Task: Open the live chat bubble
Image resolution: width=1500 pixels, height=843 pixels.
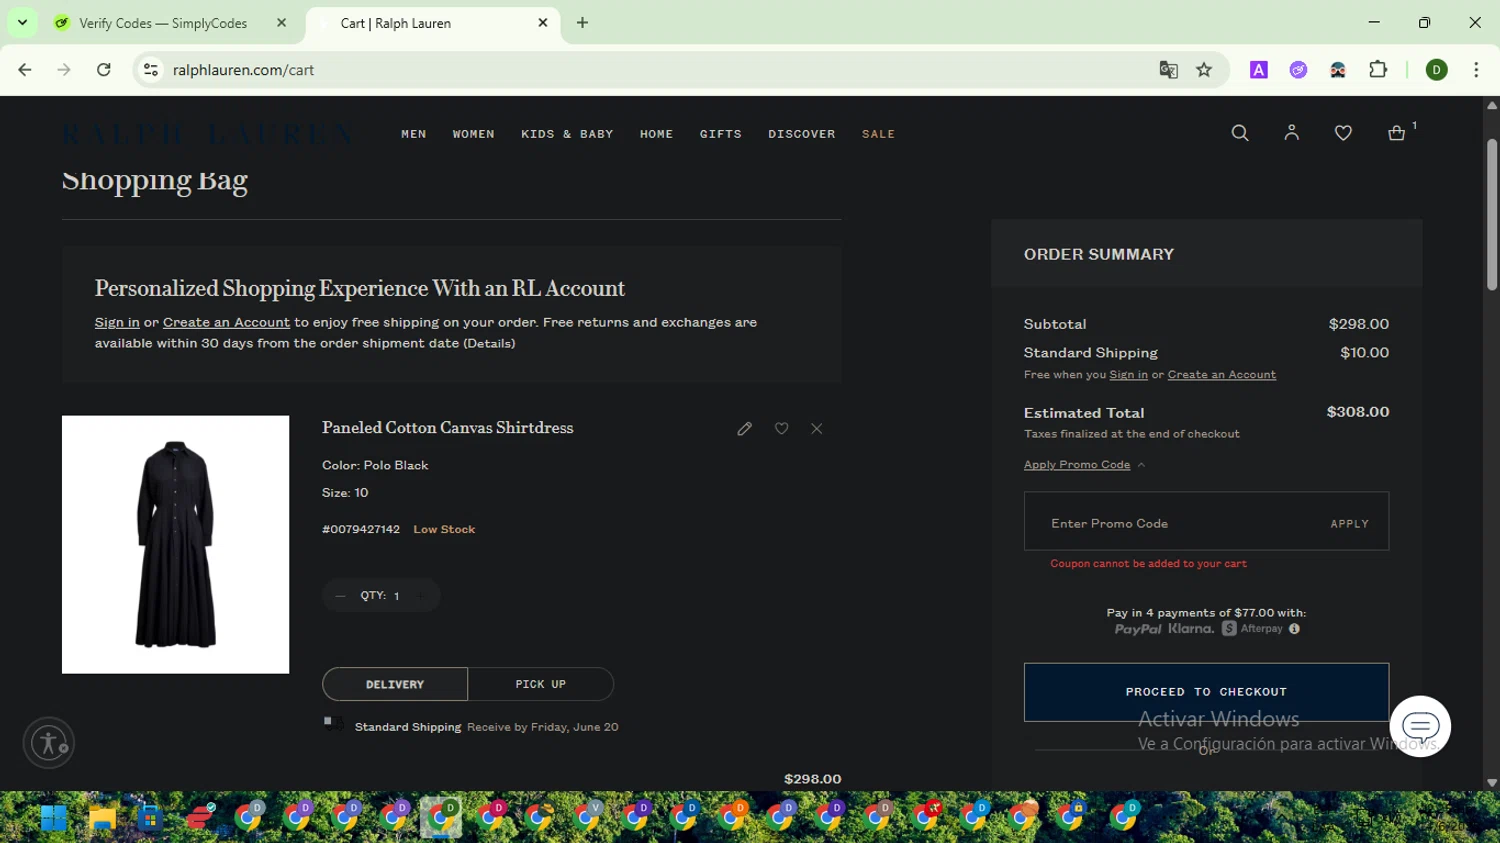Action: click(x=1420, y=726)
